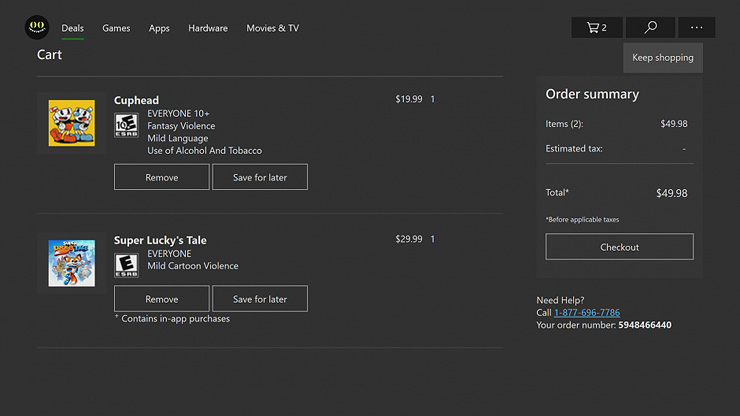Navigate to Movies & TV tab

[272, 28]
